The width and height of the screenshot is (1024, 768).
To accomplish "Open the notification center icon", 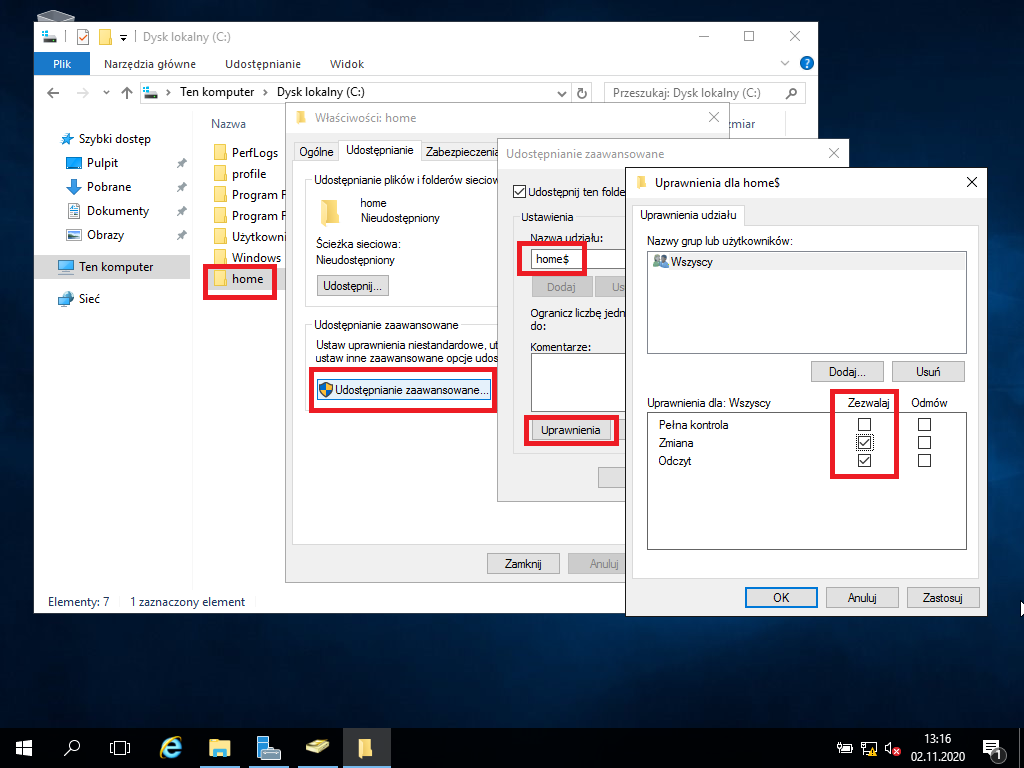I will 991,749.
